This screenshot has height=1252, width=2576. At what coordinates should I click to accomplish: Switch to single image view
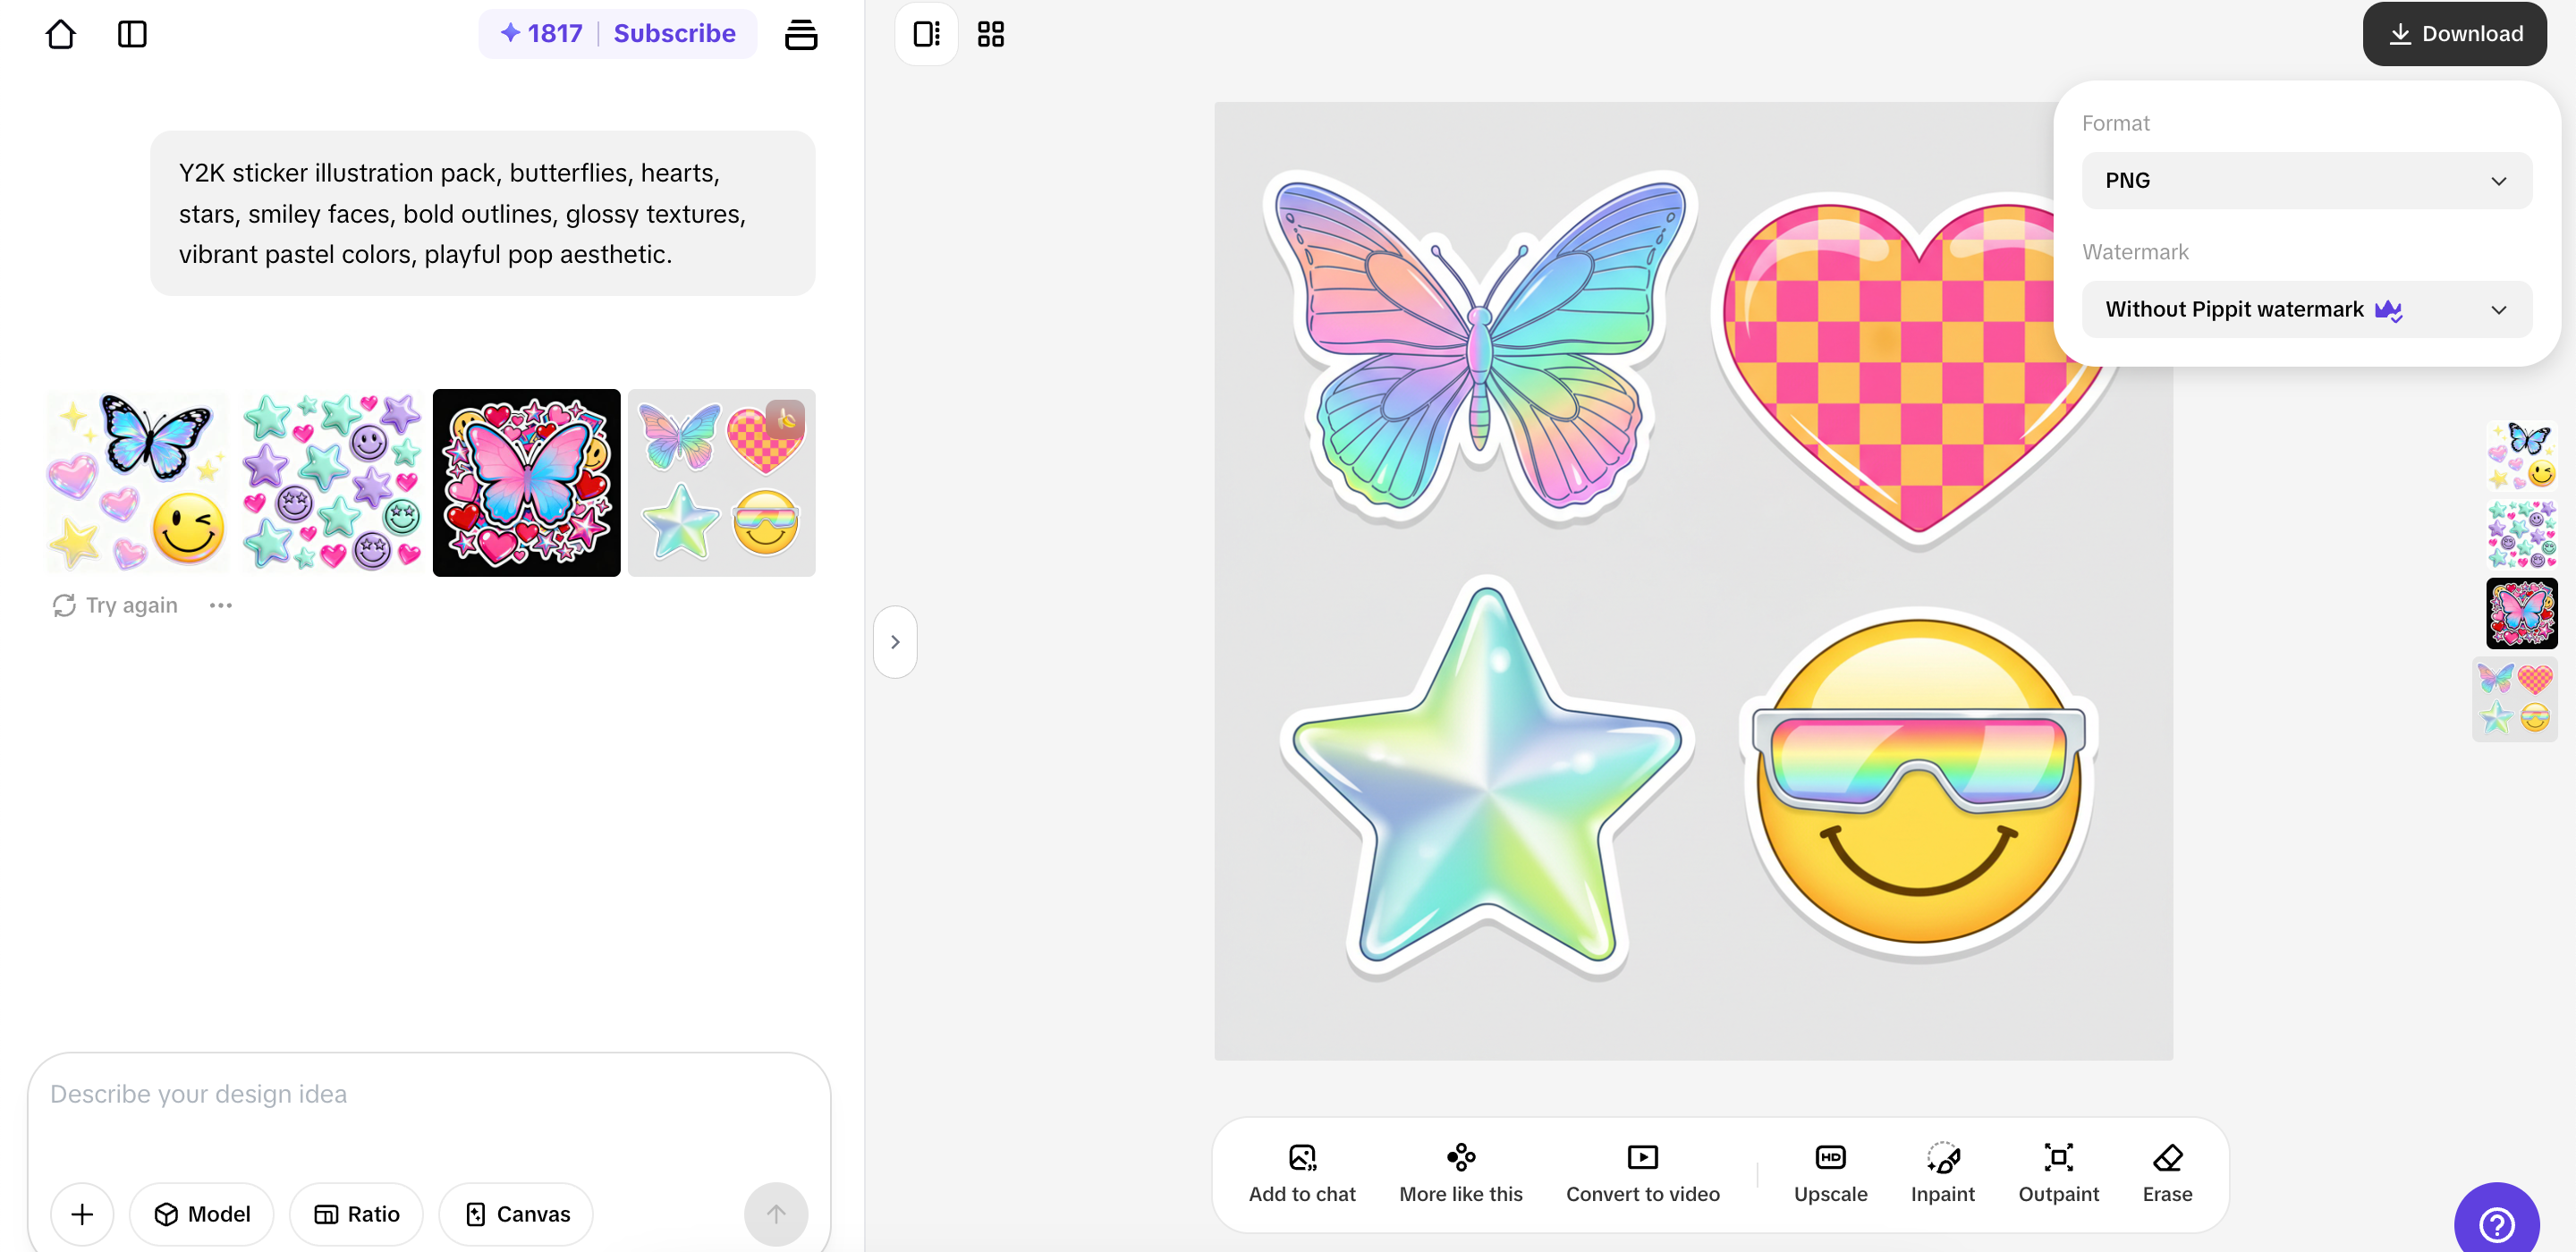(x=926, y=34)
